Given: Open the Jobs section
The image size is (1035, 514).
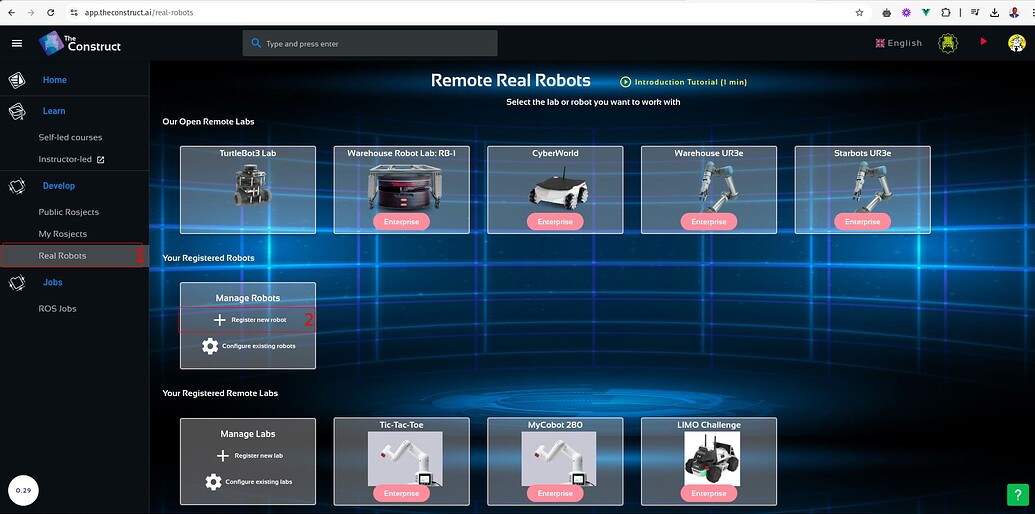Looking at the screenshot, I should click(53, 282).
